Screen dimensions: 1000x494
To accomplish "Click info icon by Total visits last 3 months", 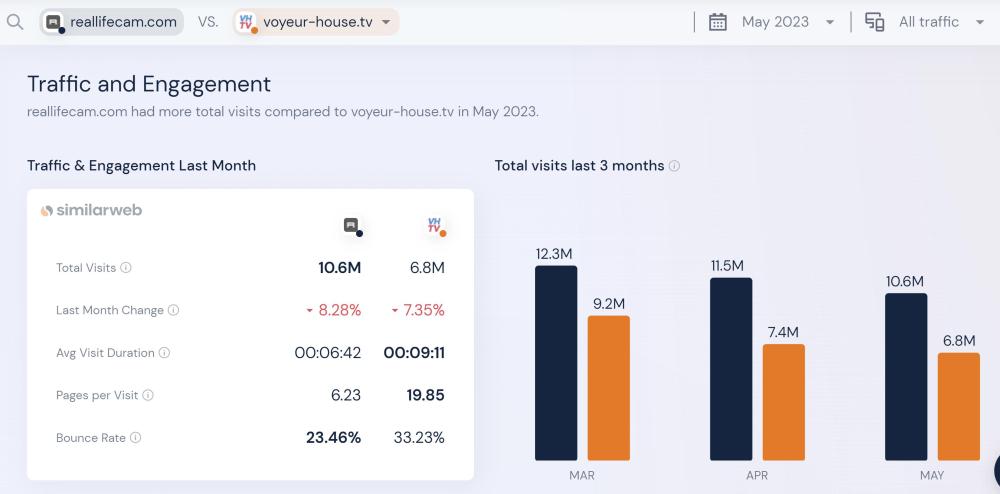I will coord(674,166).
